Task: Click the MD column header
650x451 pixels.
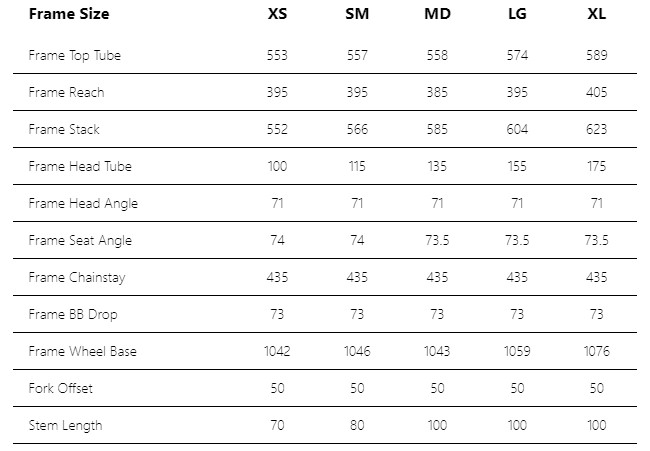Action: [437, 14]
